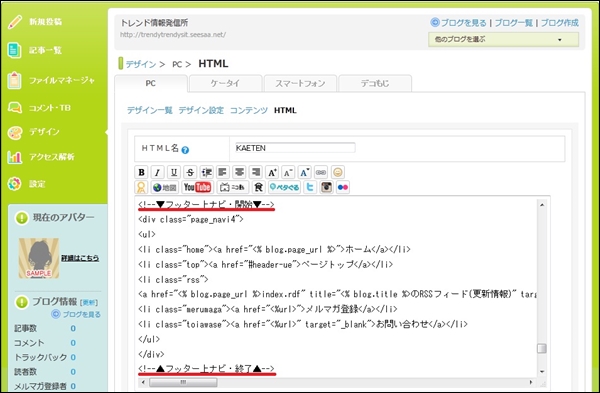Open the デザイン設定 link
The height and width of the screenshot is (393, 600).
201,111
